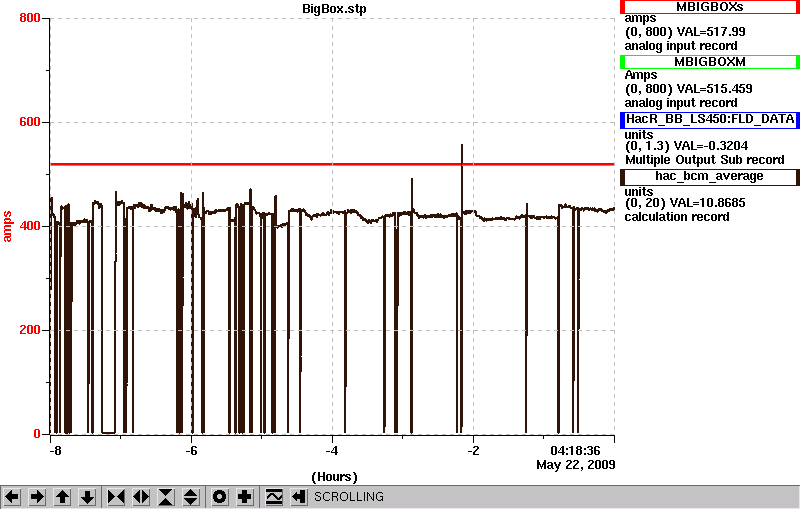Zoom in on the time axis with the bowtie icon
The height and width of the screenshot is (509, 800).
[116, 497]
